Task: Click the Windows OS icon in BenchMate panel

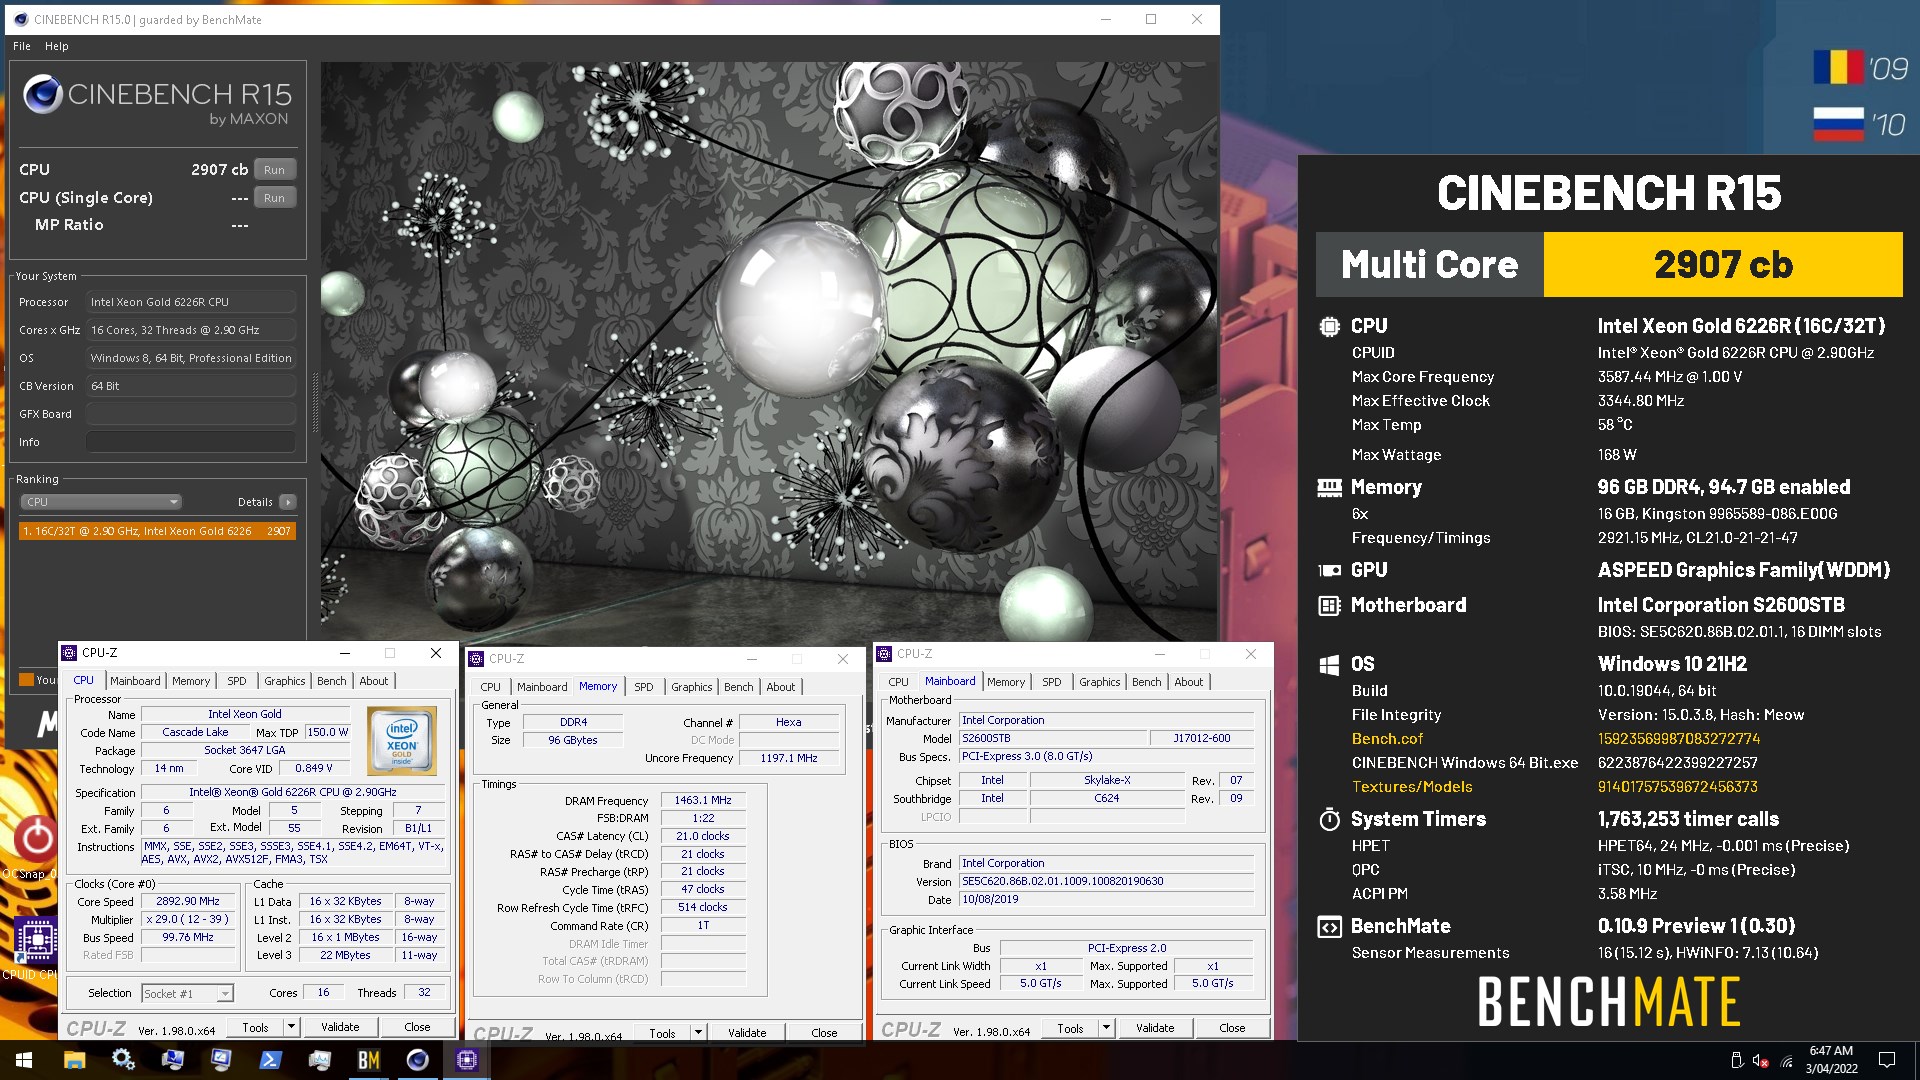Action: [1329, 664]
